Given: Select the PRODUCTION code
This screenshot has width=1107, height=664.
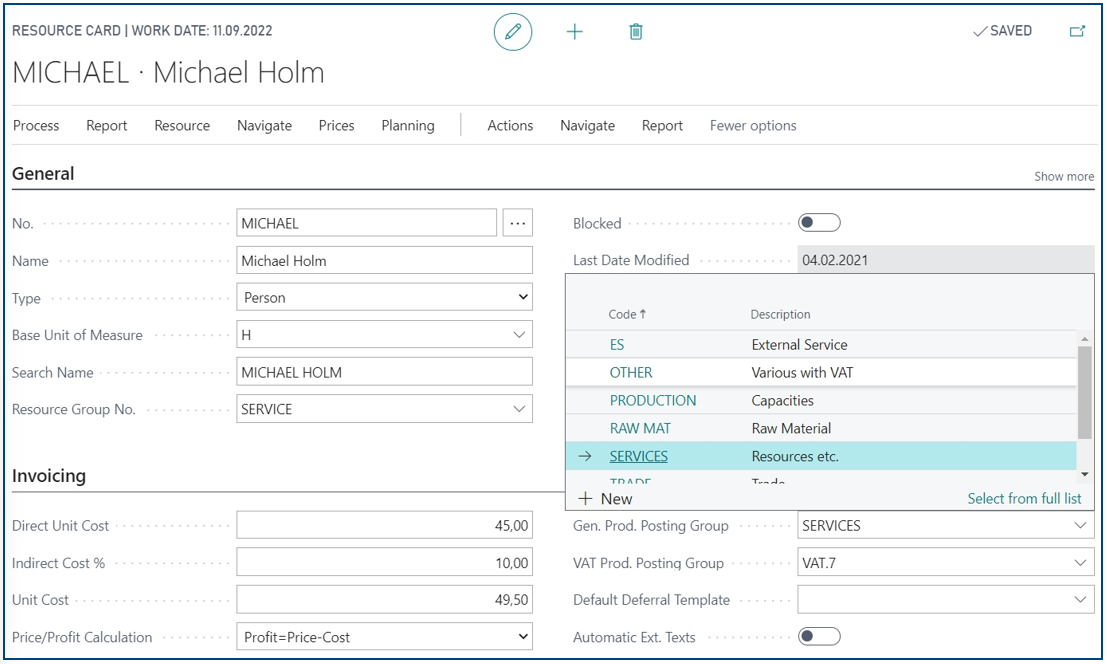Looking at the screenshot, I should point(652,401).
